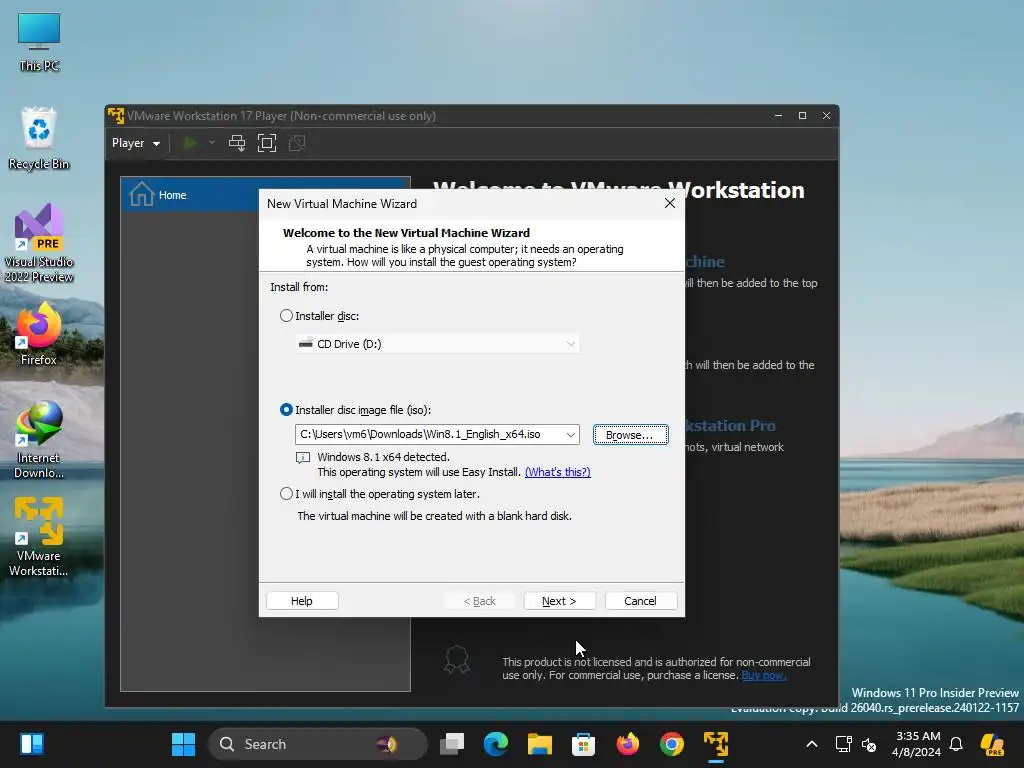Click the Browse... button
This screenshot has width=1024, height=768.
click(630, 435)
